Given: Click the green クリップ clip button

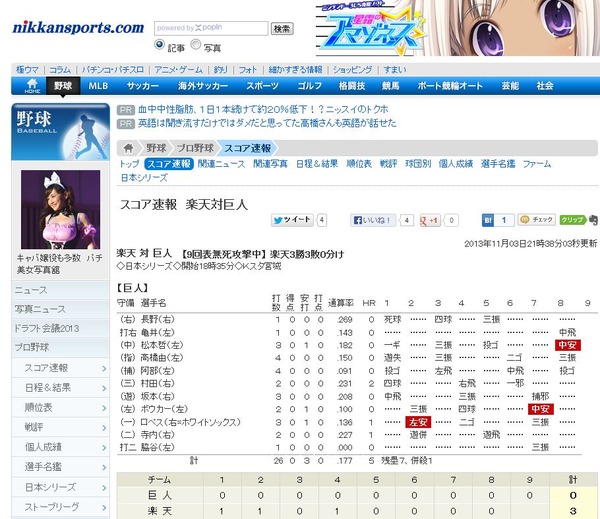Looking at the screenshot, I should (572, 220).
